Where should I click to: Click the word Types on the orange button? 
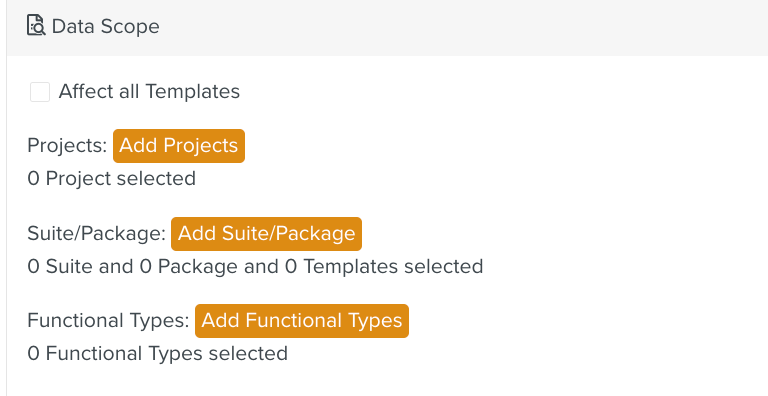tap(375, 321)
